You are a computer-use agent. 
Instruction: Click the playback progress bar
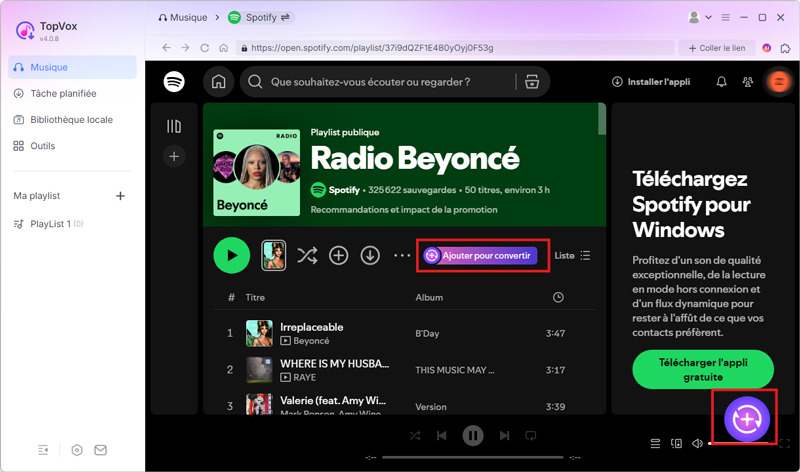(x=472, y=457)
